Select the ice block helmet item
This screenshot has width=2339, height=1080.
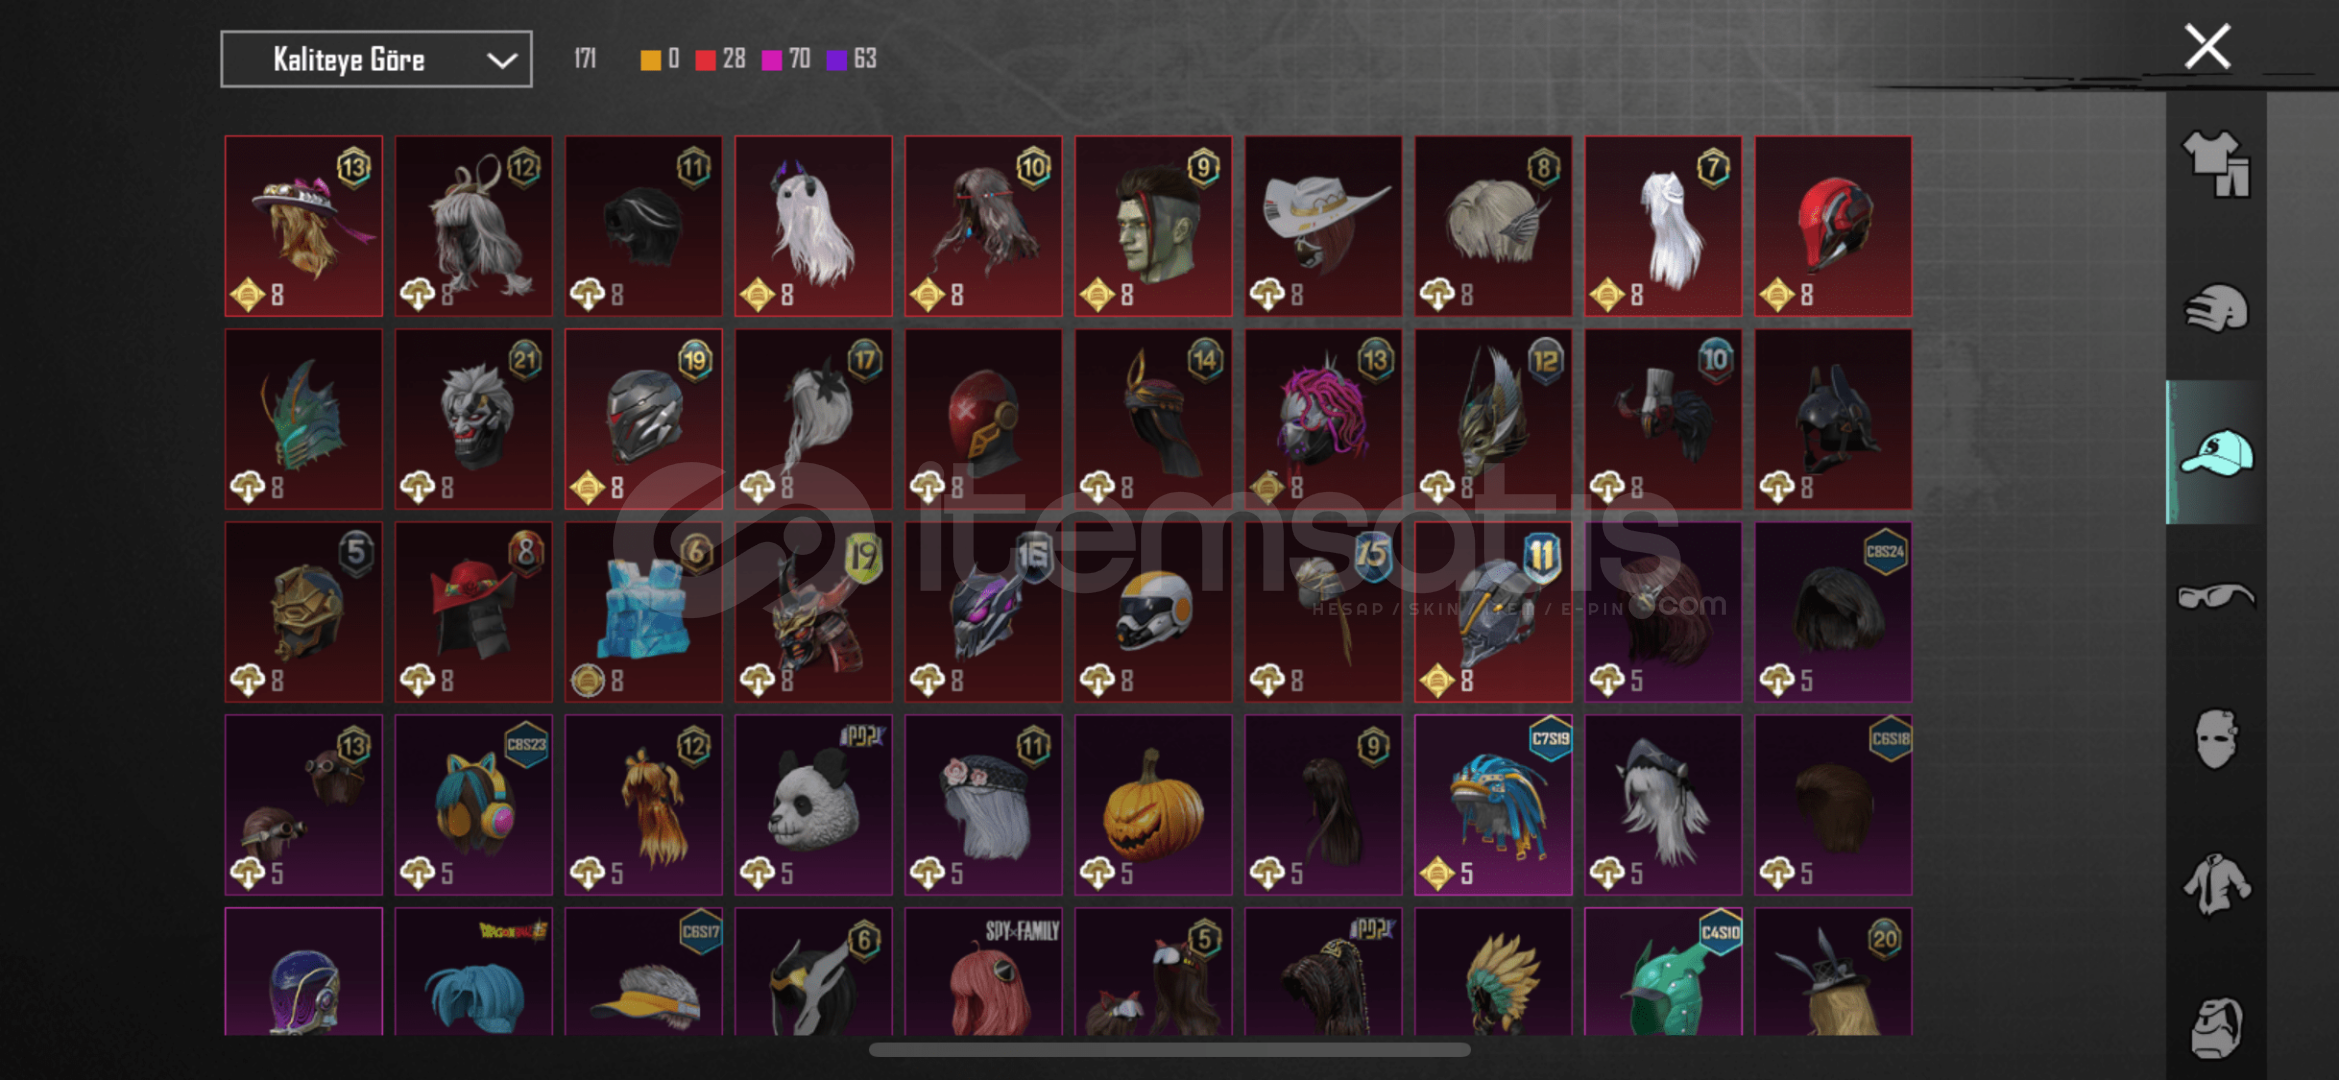[643, 611]
